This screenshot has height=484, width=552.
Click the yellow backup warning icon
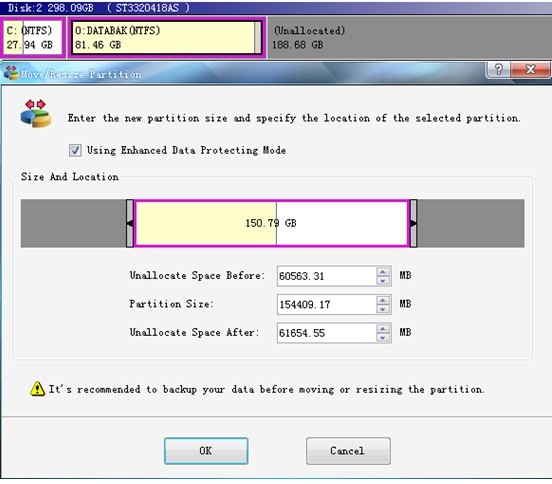[x=37, y=389]
